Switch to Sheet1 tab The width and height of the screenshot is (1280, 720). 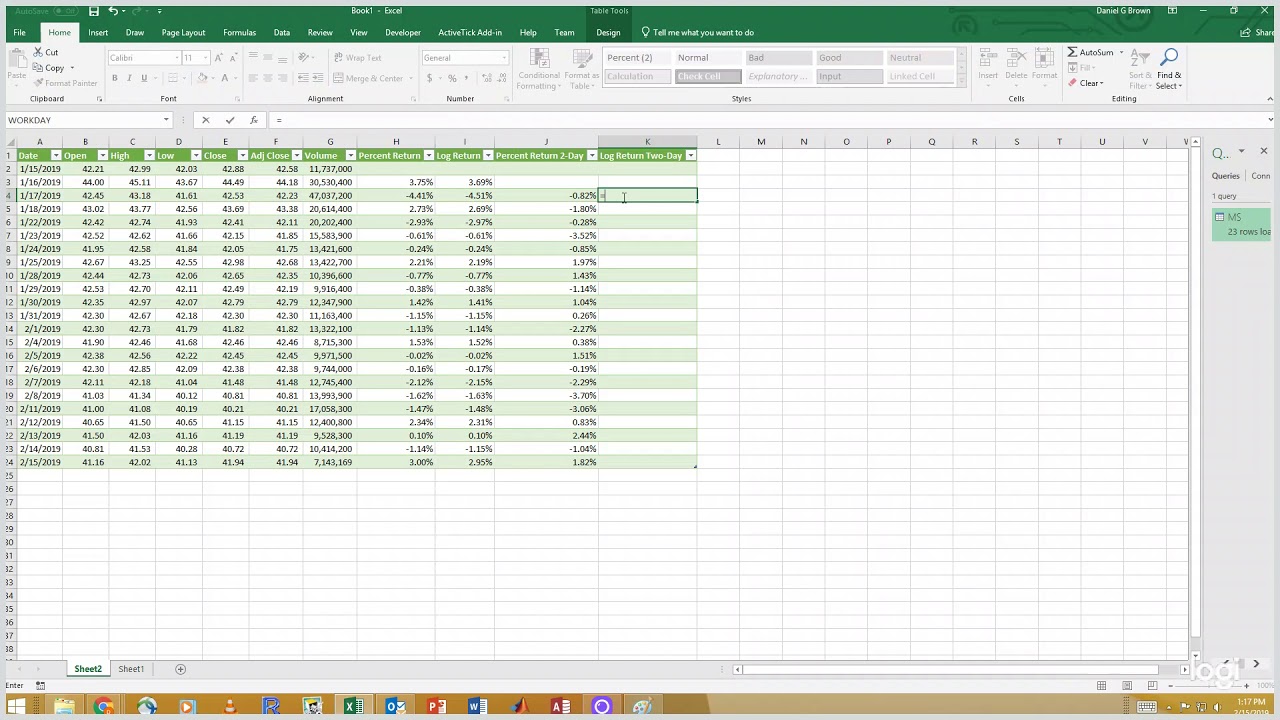(x=131, y=669)
